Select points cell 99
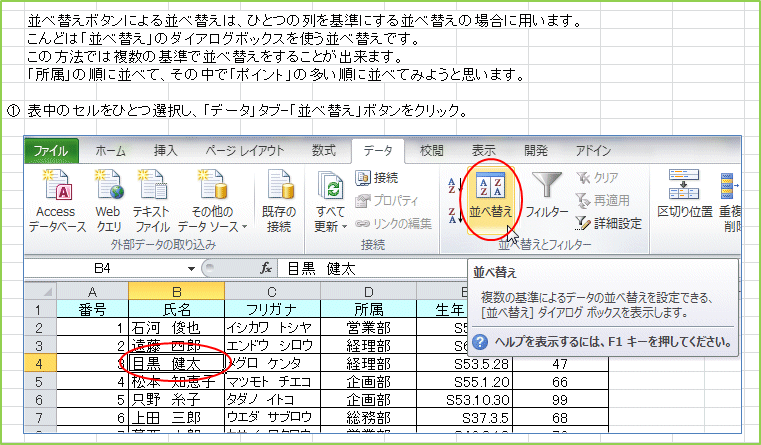This screenshot has height=445, width=761. click(560, 400)
